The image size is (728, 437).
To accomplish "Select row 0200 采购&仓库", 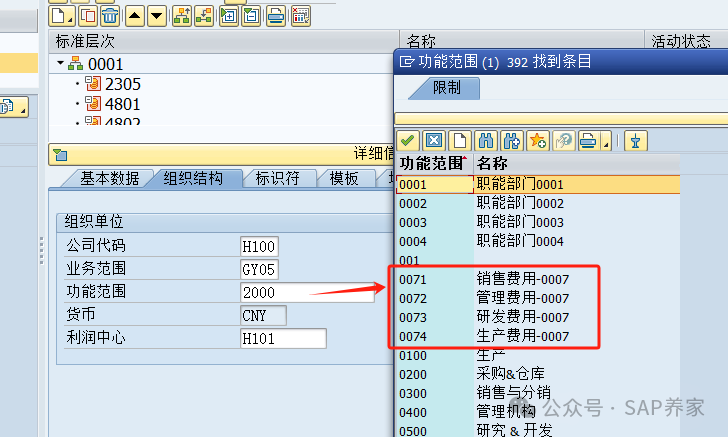I will click(x=538, y=375).
